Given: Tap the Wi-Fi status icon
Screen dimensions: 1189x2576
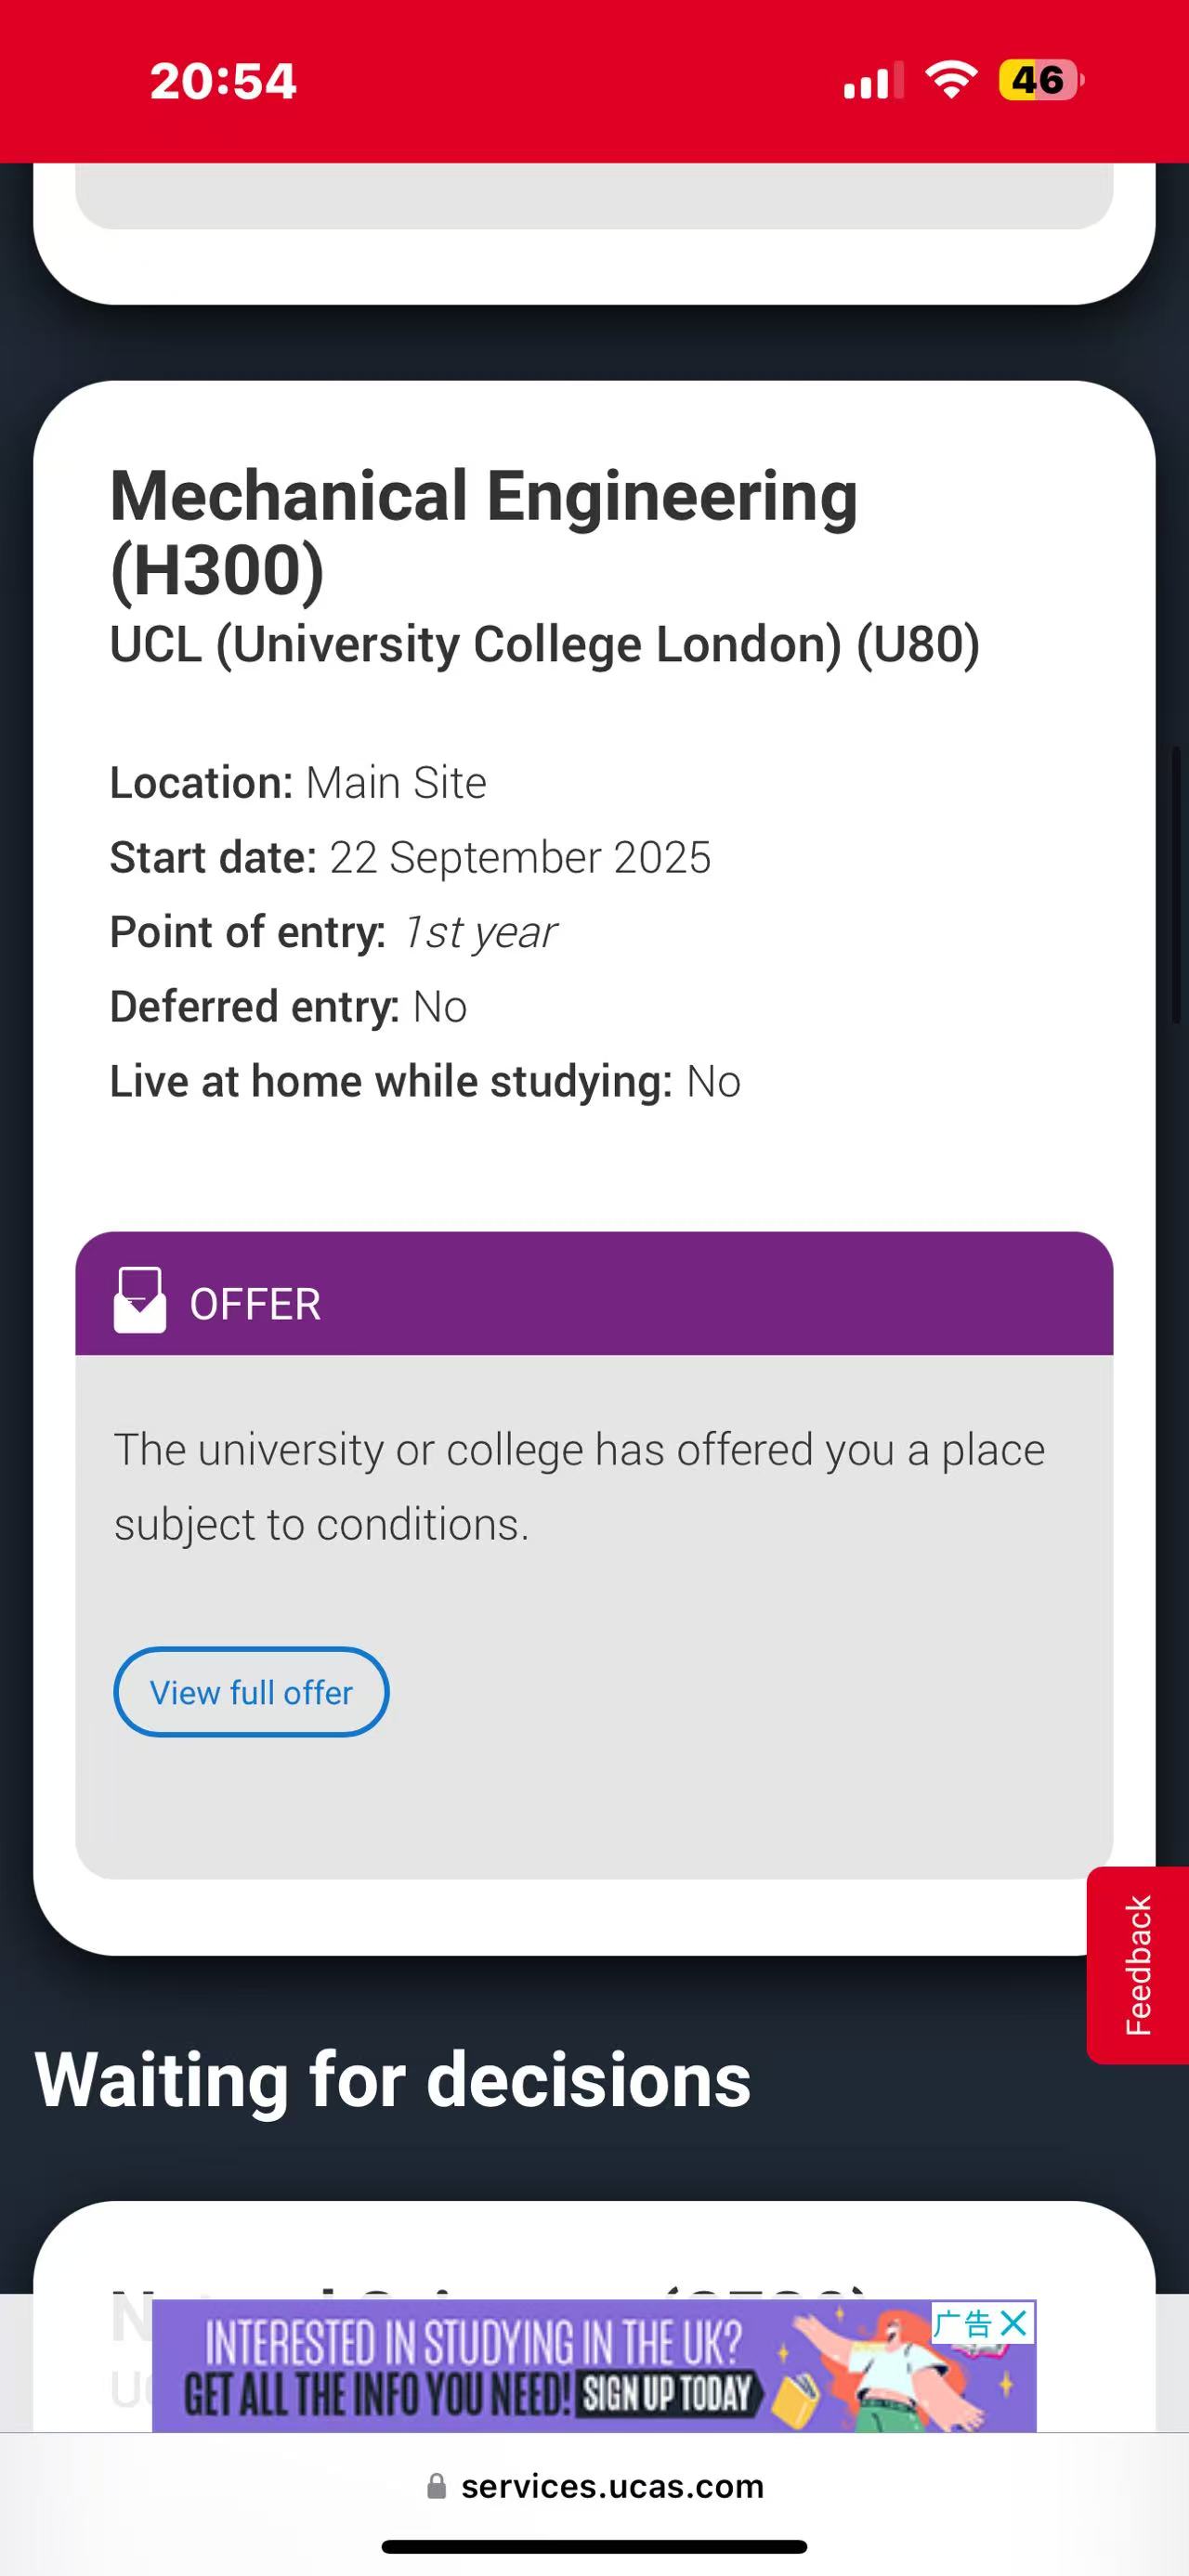Looking at the screenshot, I should click(x=950, y=80).
